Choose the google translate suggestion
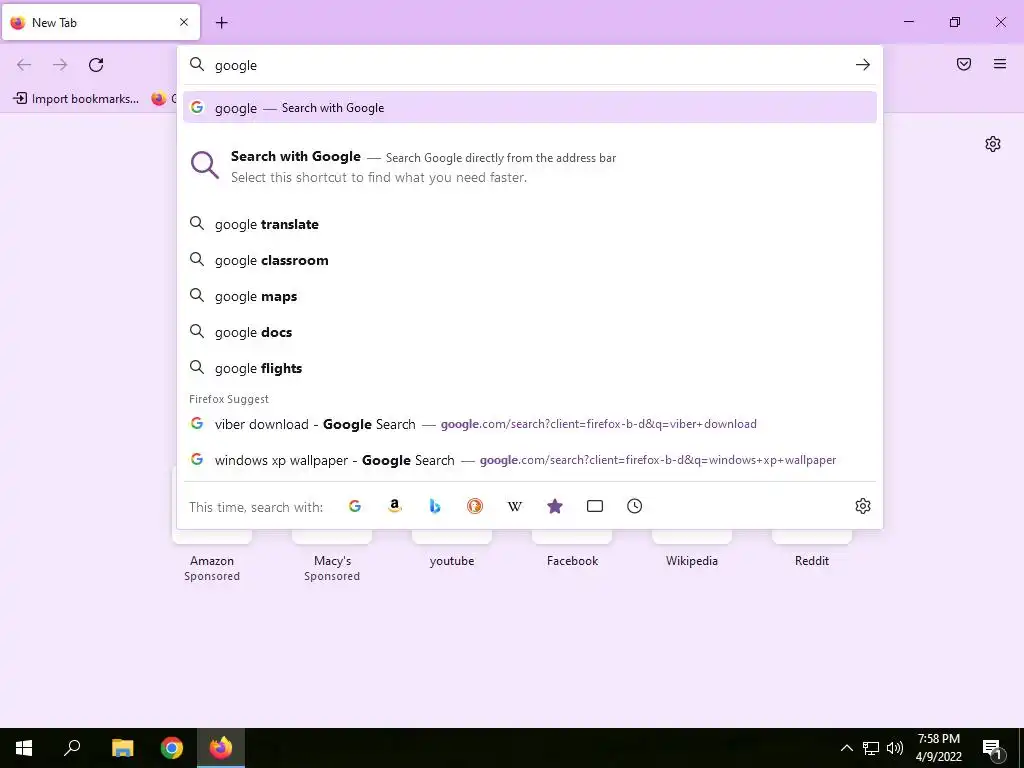The width and height of the screenshot is (1024, 768). point(530,224)
